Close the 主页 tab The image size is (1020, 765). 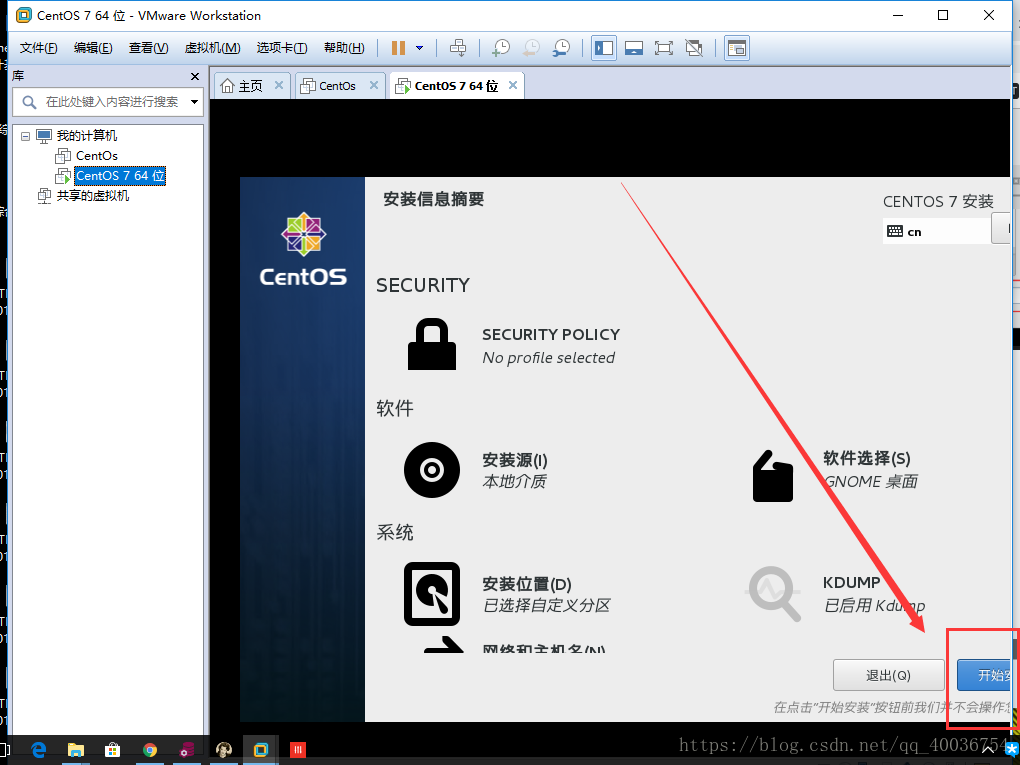278,85
